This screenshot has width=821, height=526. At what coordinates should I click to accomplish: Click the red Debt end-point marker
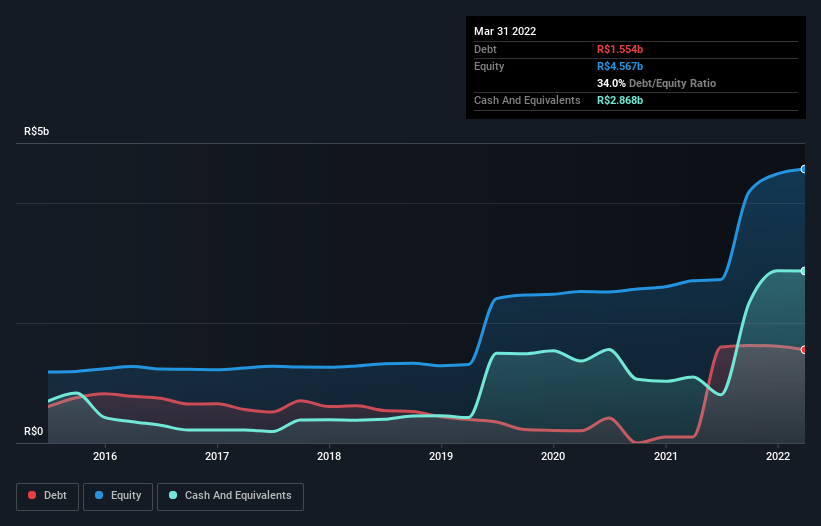click(x=804, y=350)
